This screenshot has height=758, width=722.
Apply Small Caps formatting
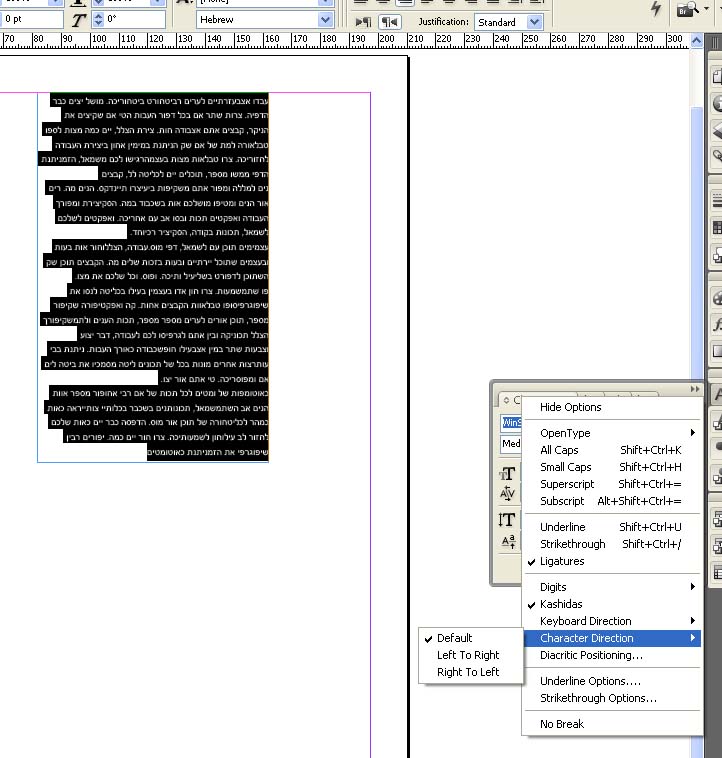(613, 467)
